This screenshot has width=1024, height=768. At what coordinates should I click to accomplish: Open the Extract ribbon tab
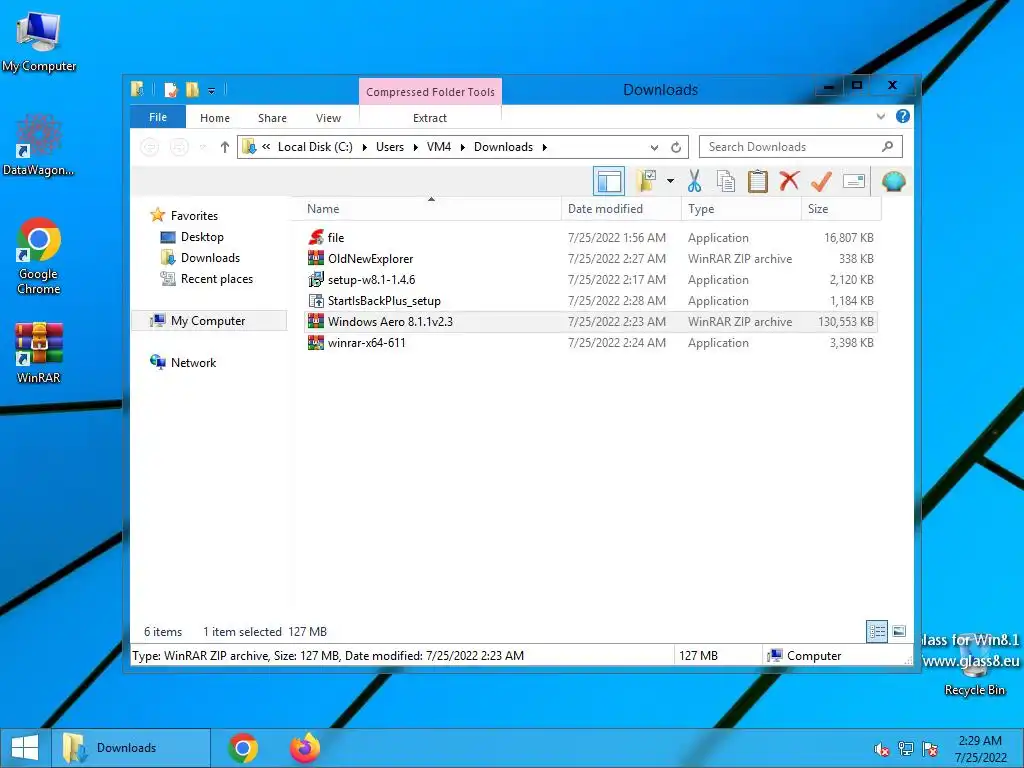[430, 118]
